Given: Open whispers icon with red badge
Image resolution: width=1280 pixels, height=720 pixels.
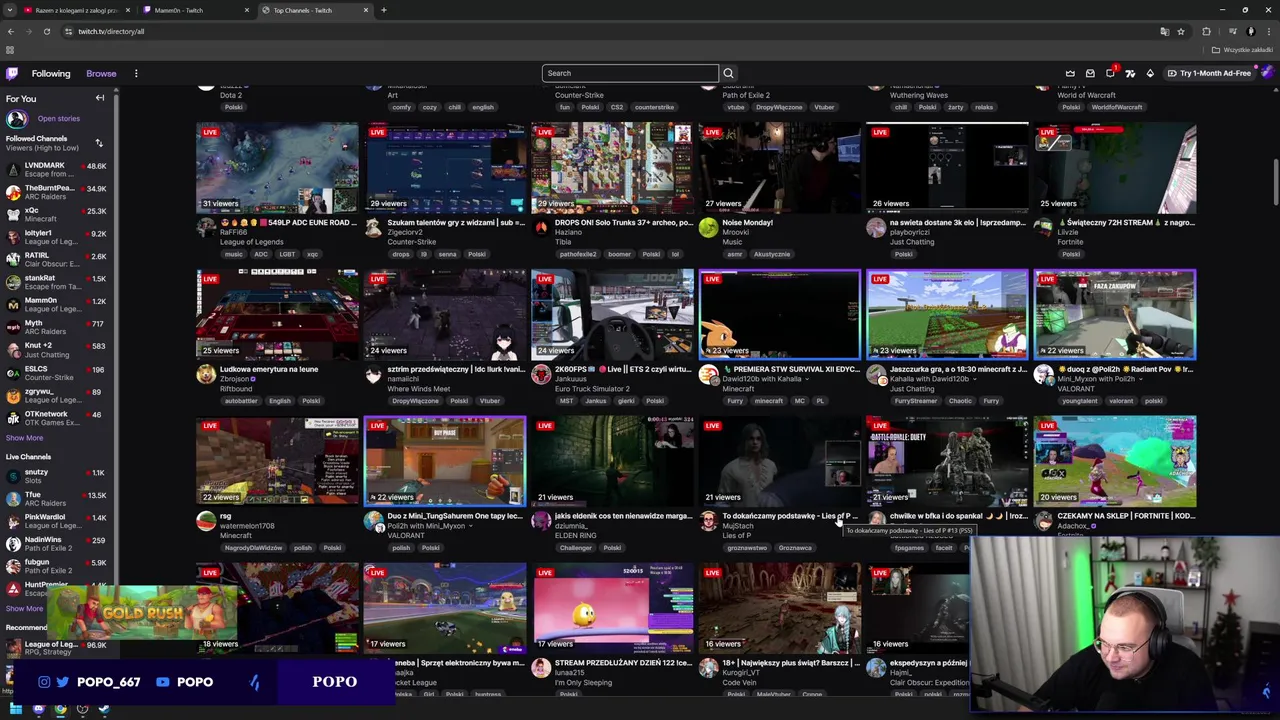Looking at the screenshot, I should coord(1110,73).
